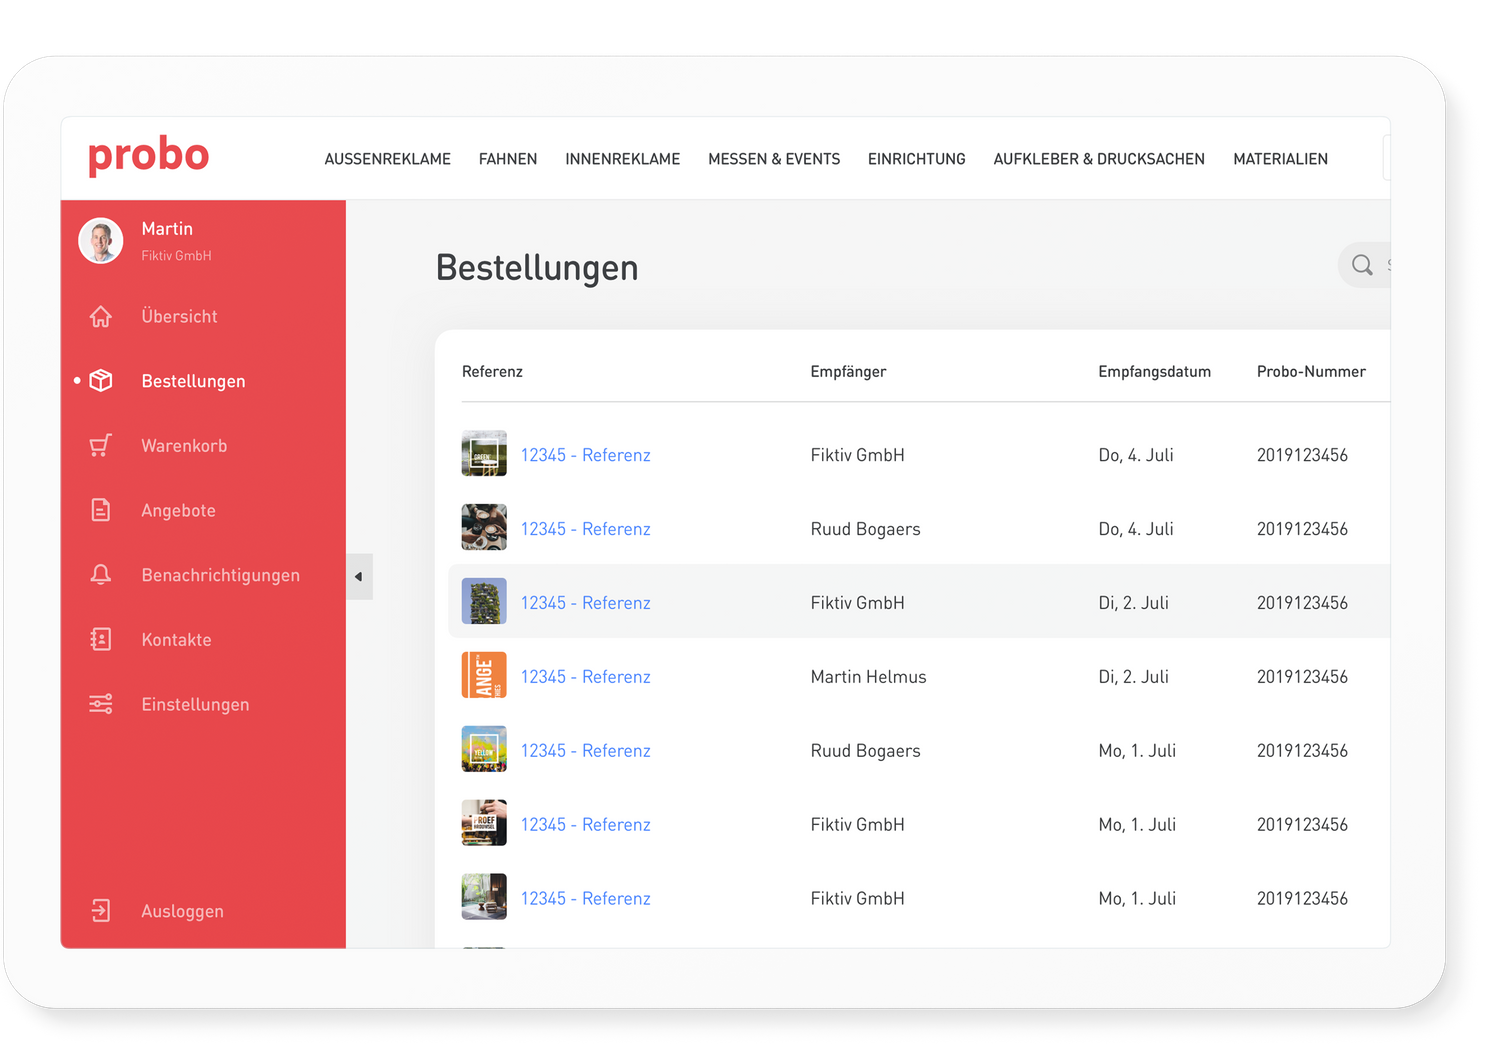Select the Kontakte address book icon
Image resolution: width=1488 pixels, height=1056 pixels.
click(101, 639)
